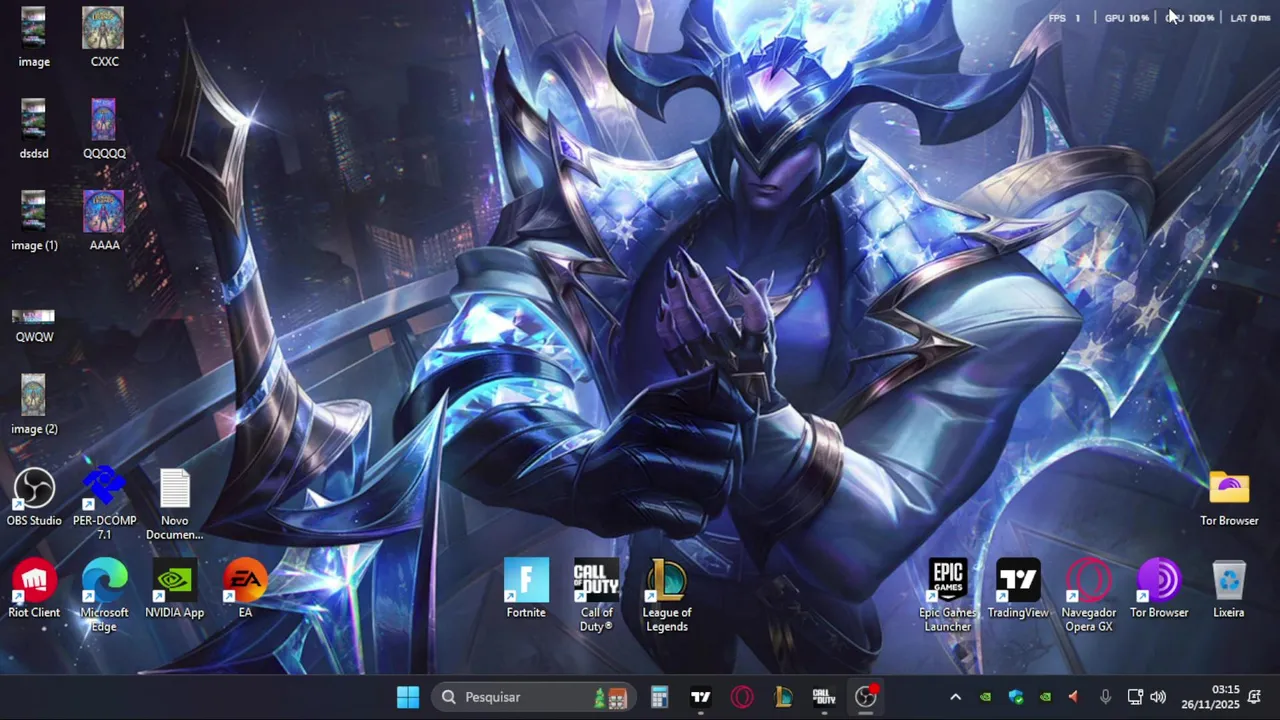Select the dsdsd image file
The width and height of the screenshot is (1280, 720).
coord(34,129)
